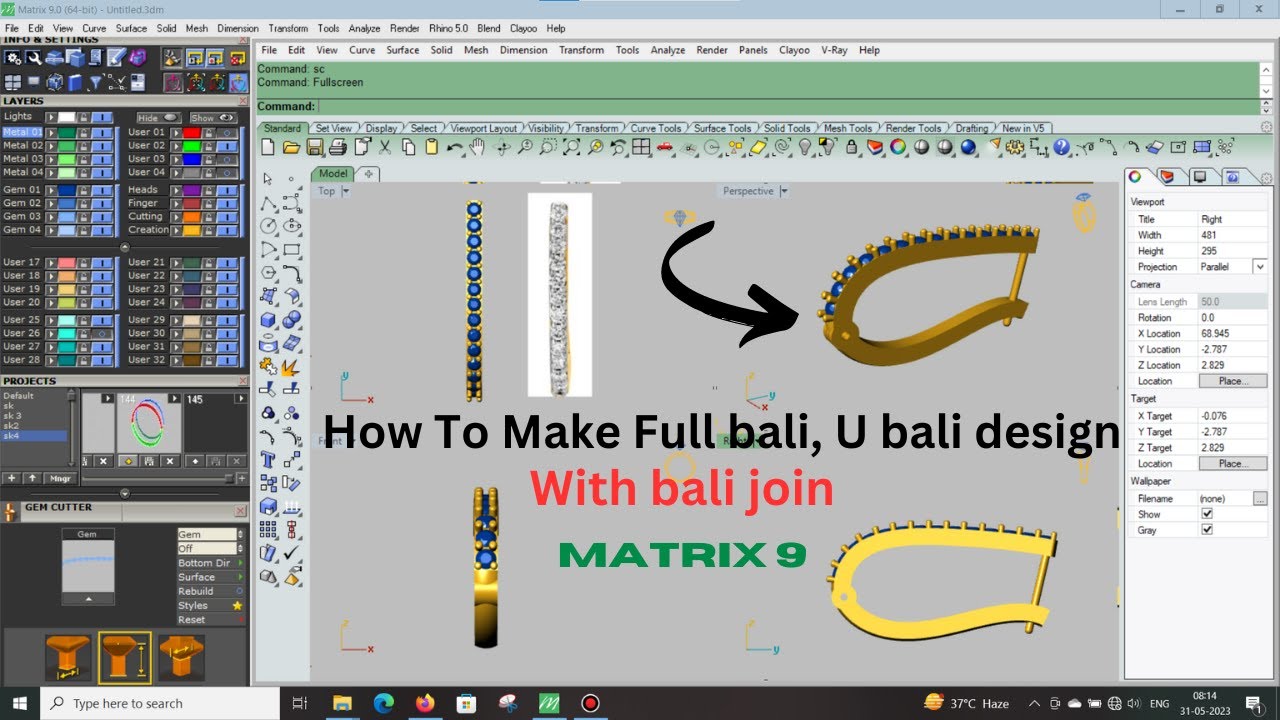Click the Cut scissors icon
The width and height of the screenshot is (1280, 720).
385,147
